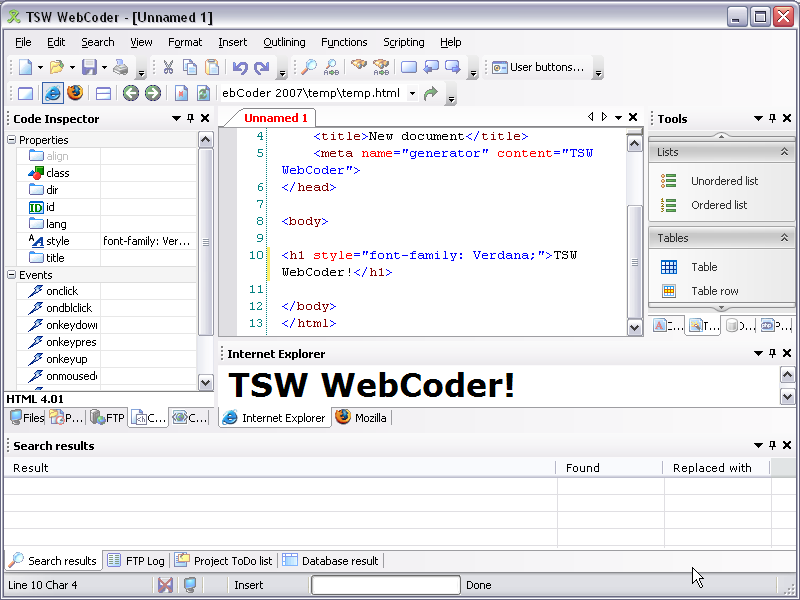The height and width of the screenshot is (600, 800).
Task: Click the Paste clipboard icon
Action: click(212, 67)
